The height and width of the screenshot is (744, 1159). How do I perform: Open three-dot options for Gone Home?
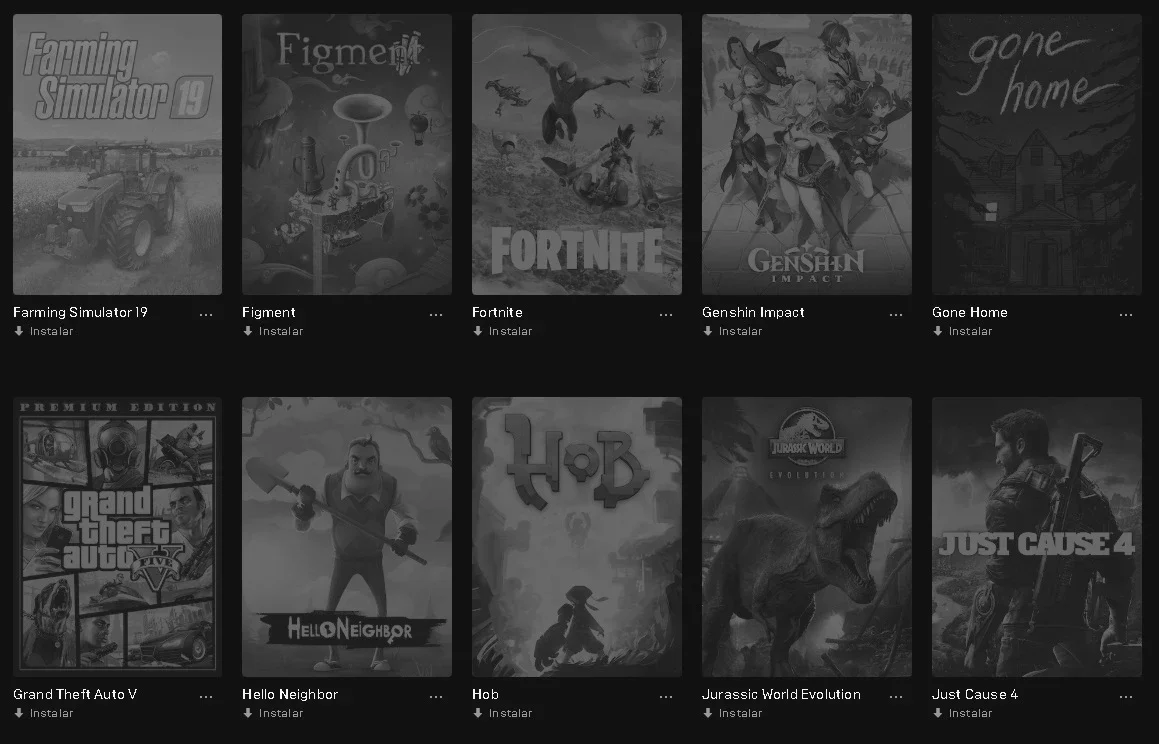click(1126, 315)
